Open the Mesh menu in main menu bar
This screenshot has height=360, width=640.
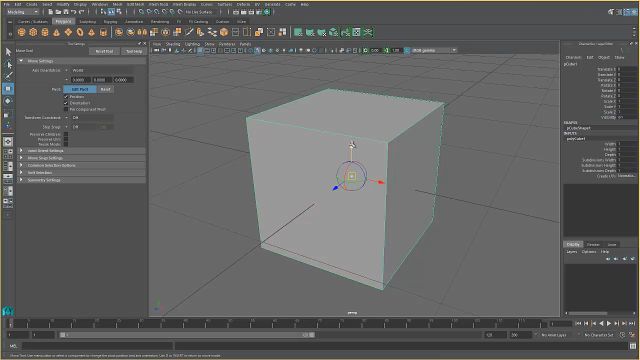[117, 4]
